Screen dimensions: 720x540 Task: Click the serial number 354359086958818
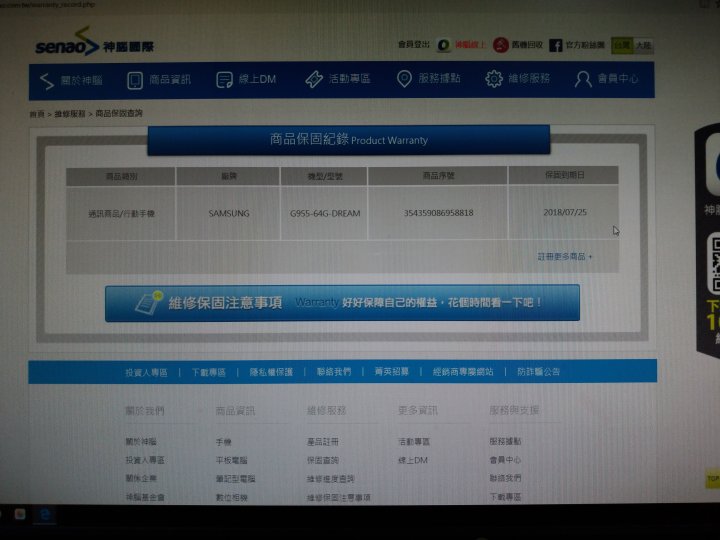[x=439, y=213]
